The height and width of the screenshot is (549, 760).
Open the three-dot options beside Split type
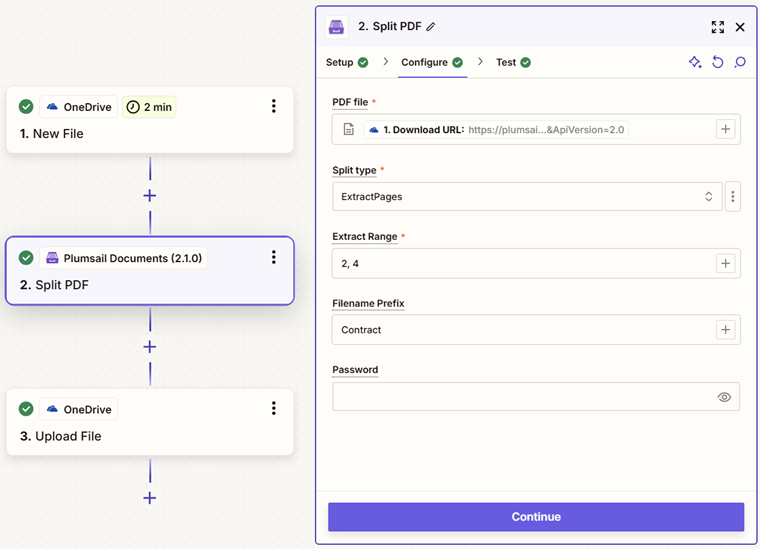pyautogui.click(x=733, y=197)
